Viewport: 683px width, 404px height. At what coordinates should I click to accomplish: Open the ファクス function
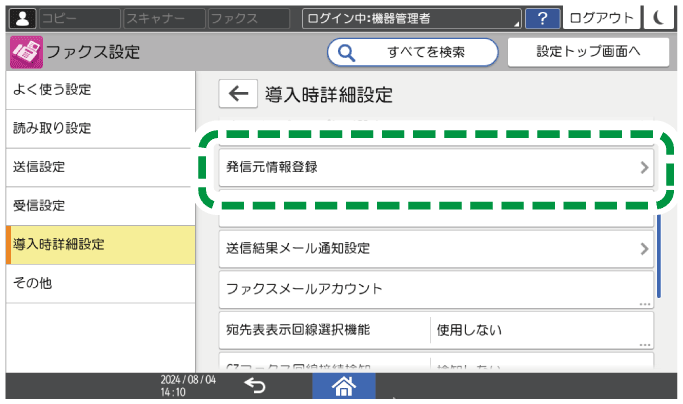tap(249, 18)
